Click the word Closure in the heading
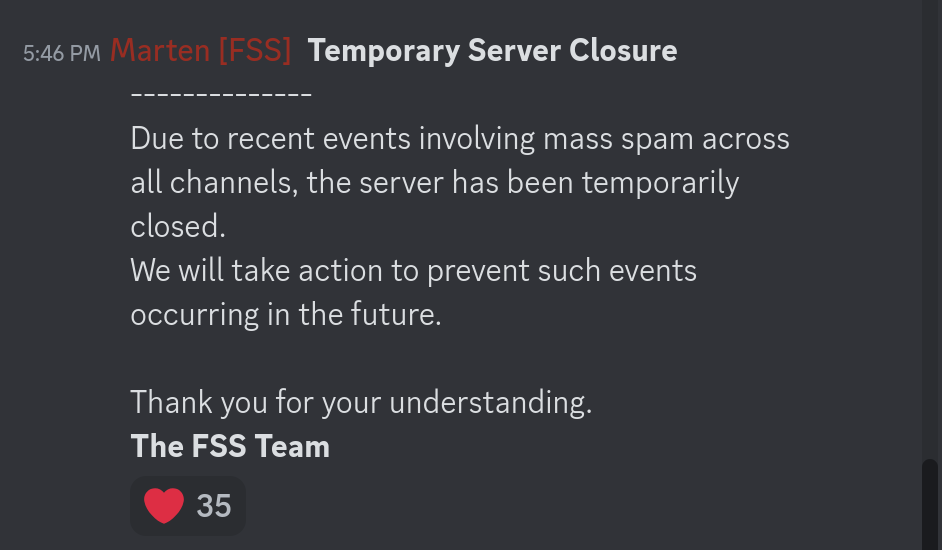Viewport: 942px width, 550px height. pyautogui.click(x=622, y=50)
